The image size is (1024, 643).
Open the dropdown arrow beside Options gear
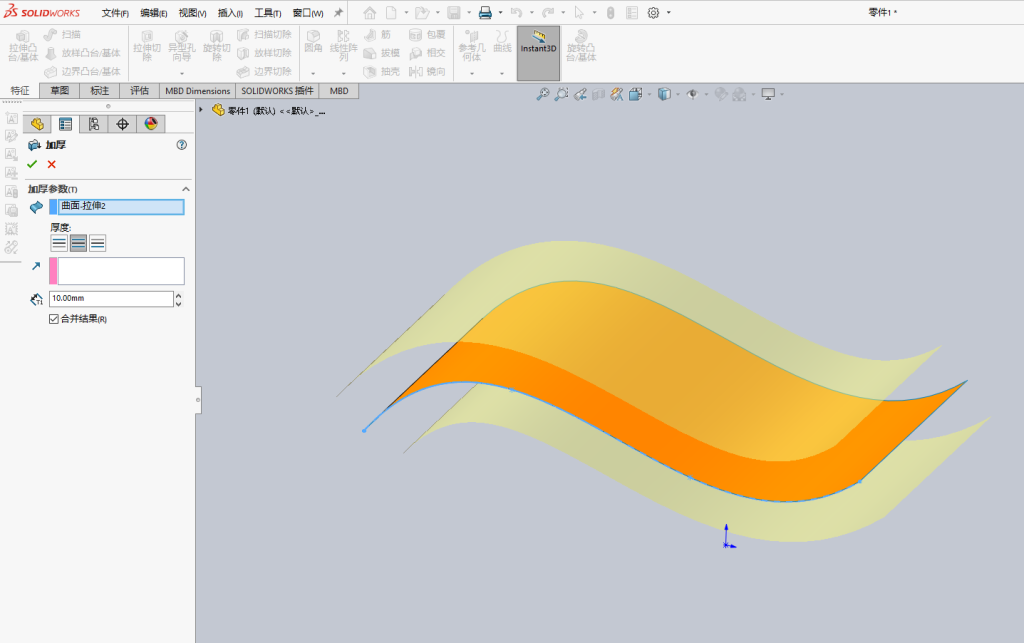coord(669,12)
